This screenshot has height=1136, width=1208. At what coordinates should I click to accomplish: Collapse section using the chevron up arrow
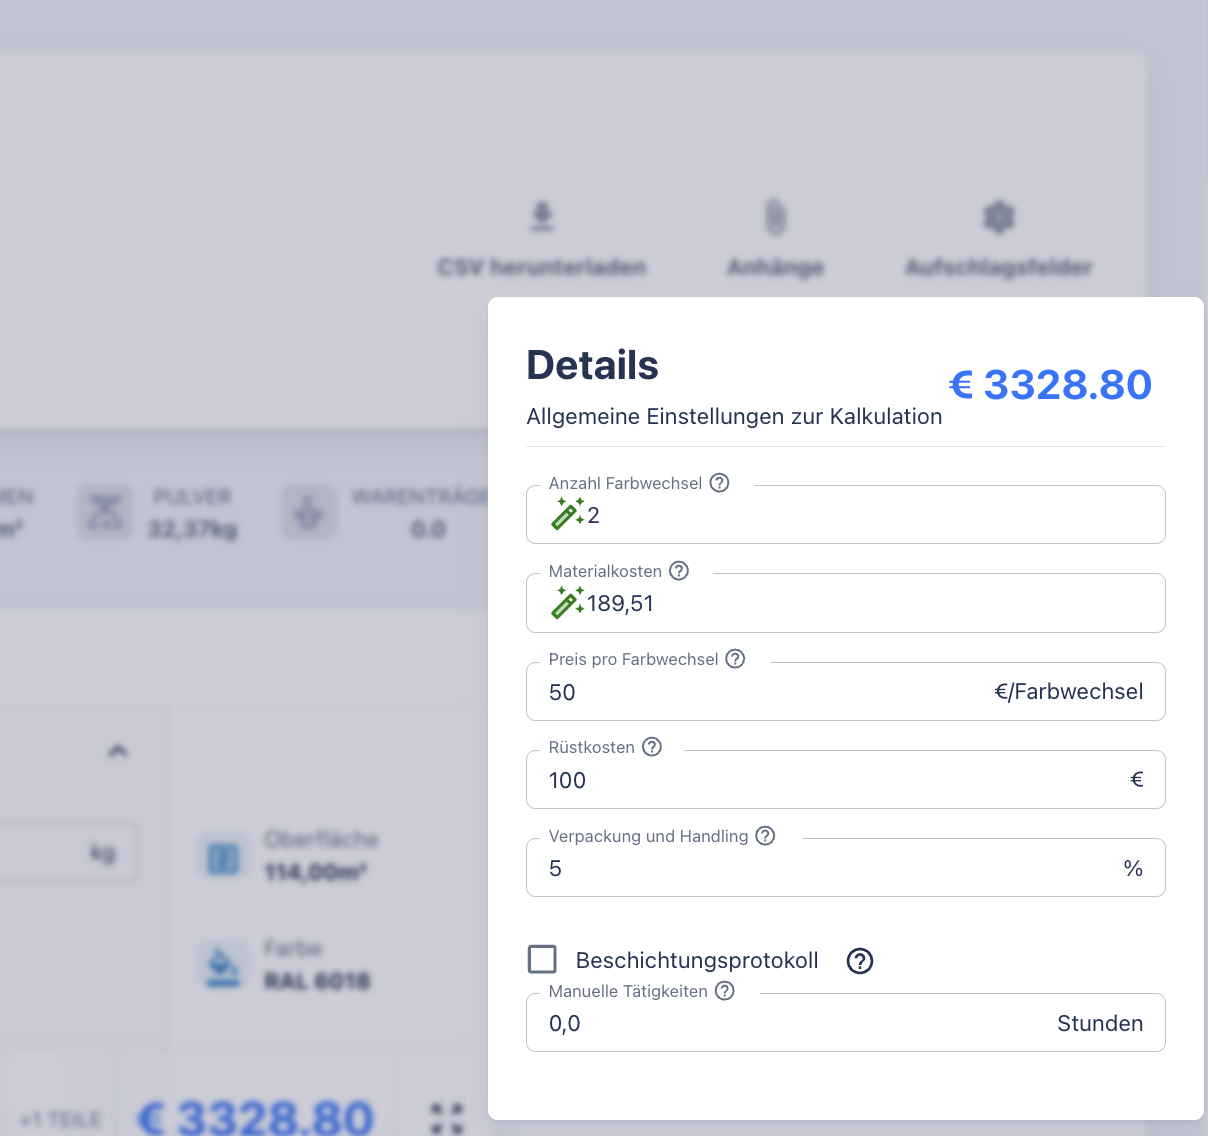coord(118,751)
